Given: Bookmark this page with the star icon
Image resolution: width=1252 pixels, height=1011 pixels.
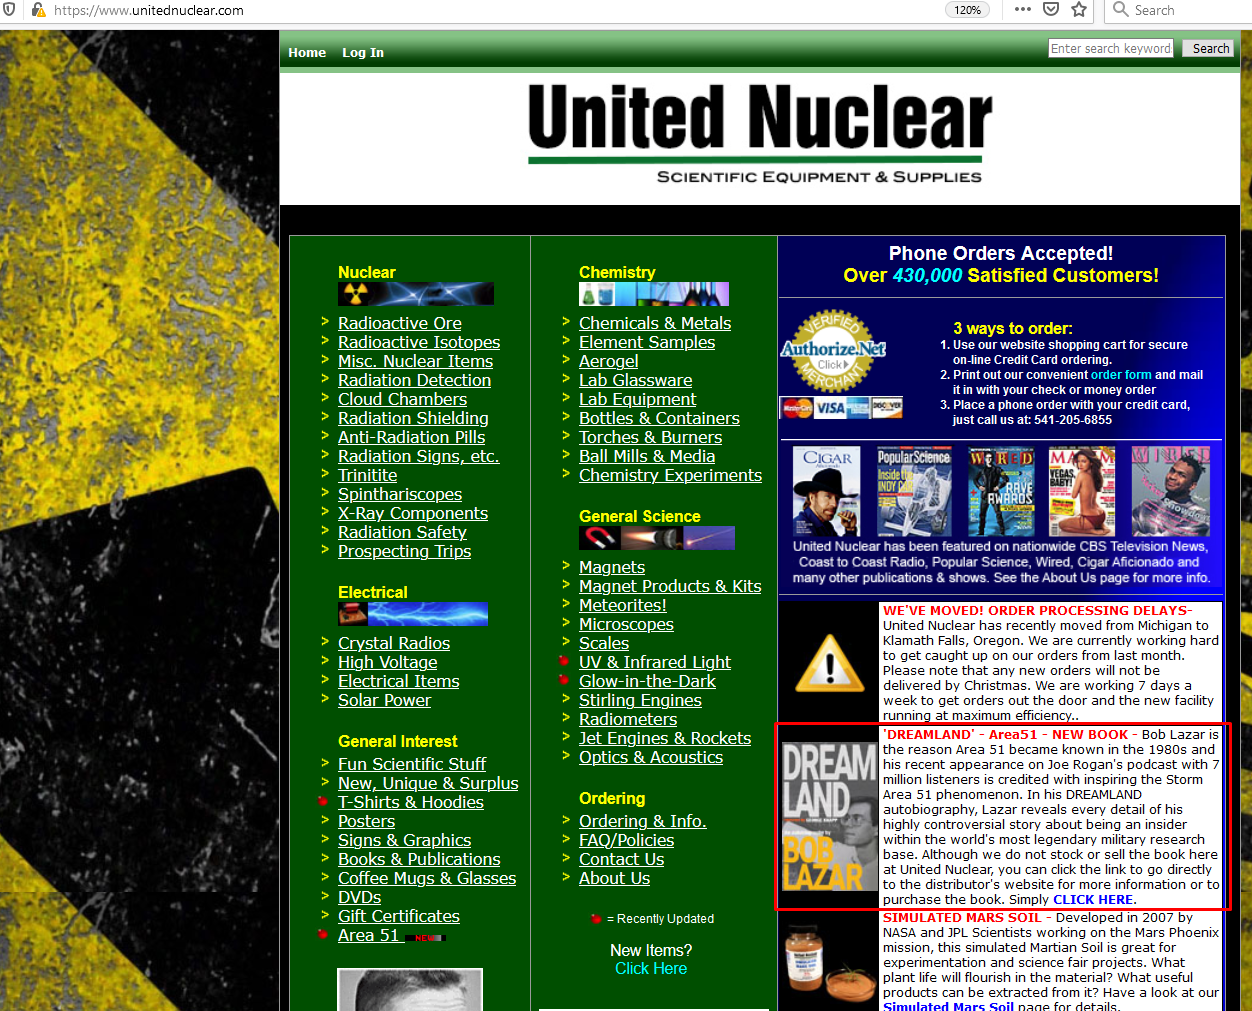Looking at the screenshot, I should [1079, 10].
